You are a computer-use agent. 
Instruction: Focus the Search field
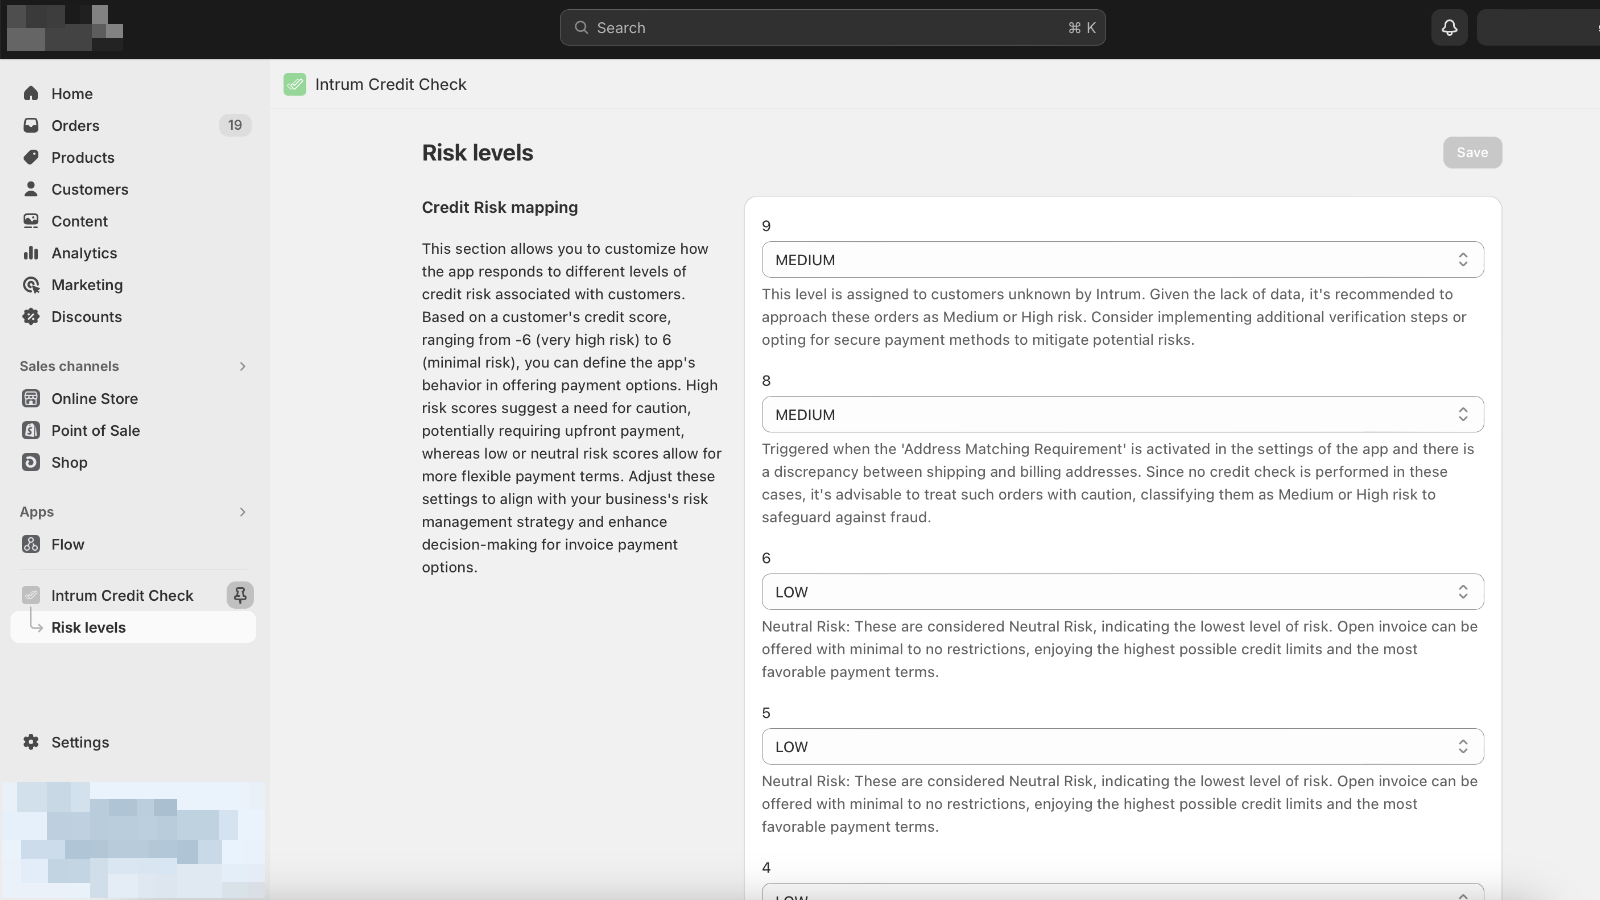pos(832,28)
